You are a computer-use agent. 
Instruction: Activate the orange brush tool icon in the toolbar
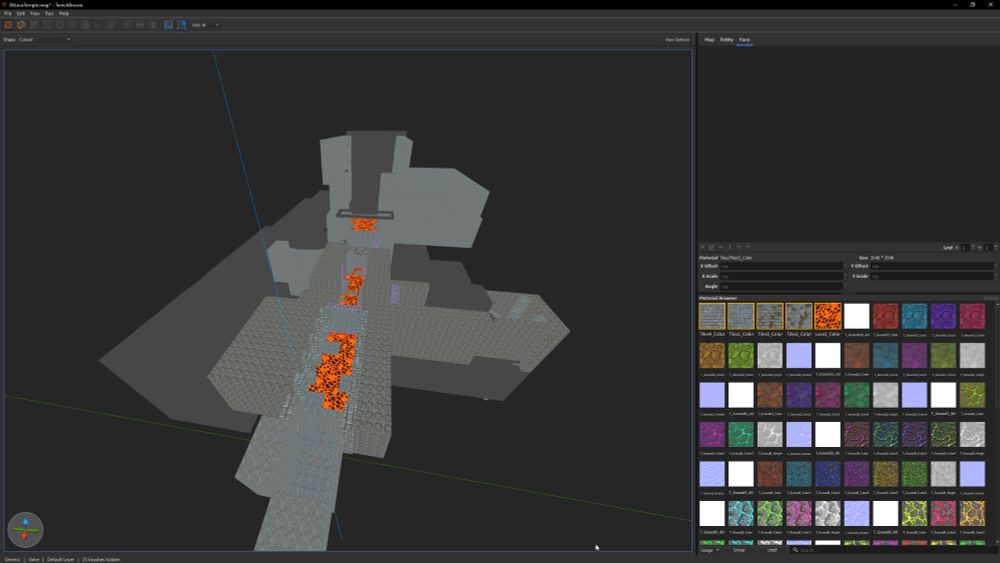[21, 25]
